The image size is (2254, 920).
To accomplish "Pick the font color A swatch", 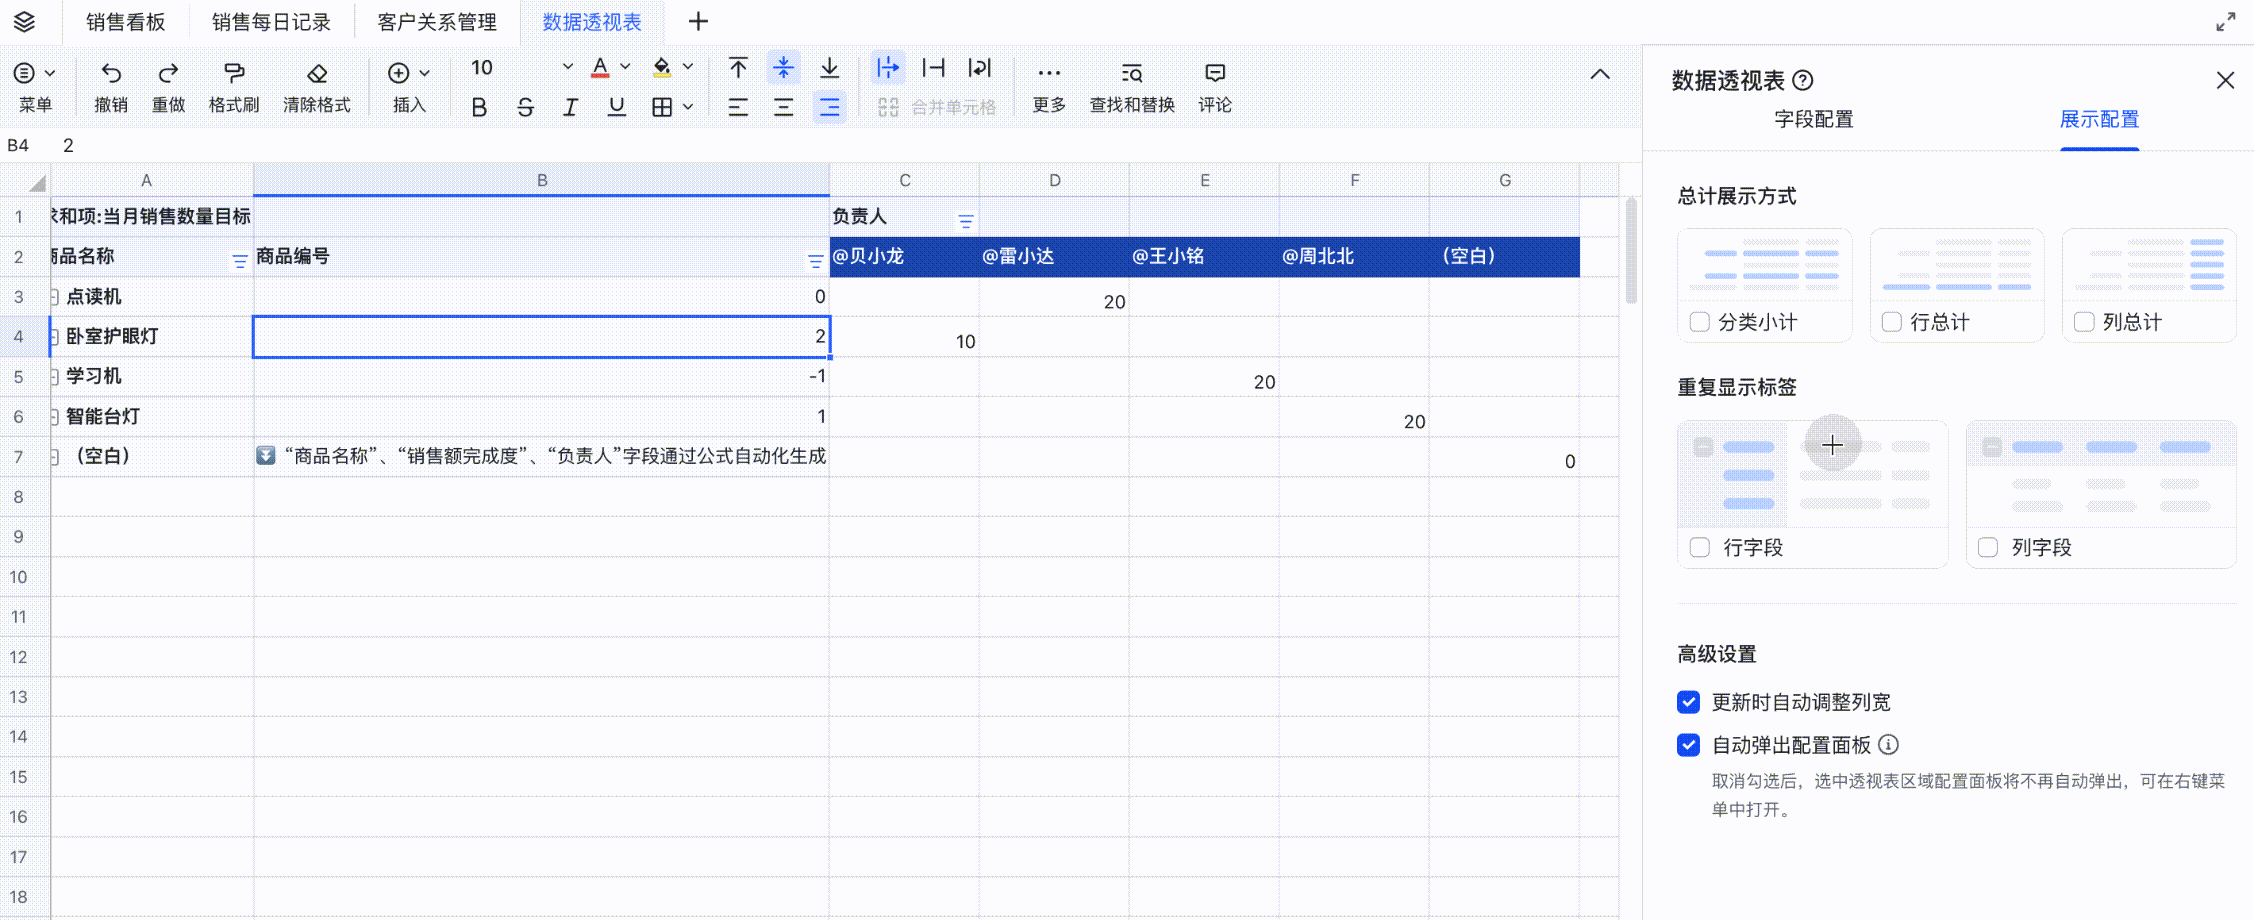I will [x=600, y=68].
